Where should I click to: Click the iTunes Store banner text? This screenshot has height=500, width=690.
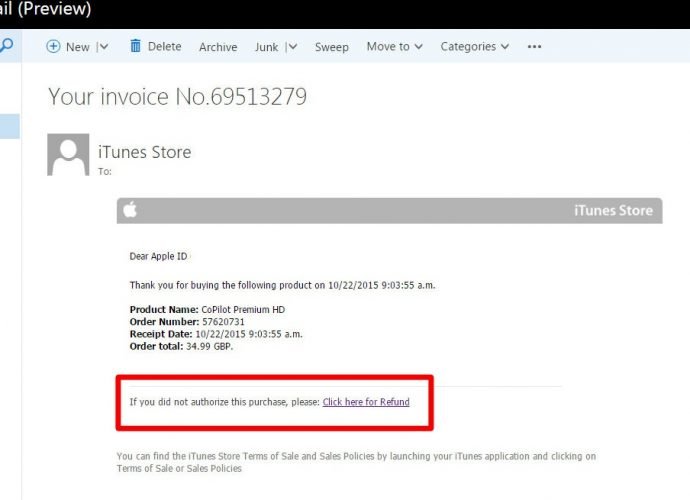click(613, 210)
